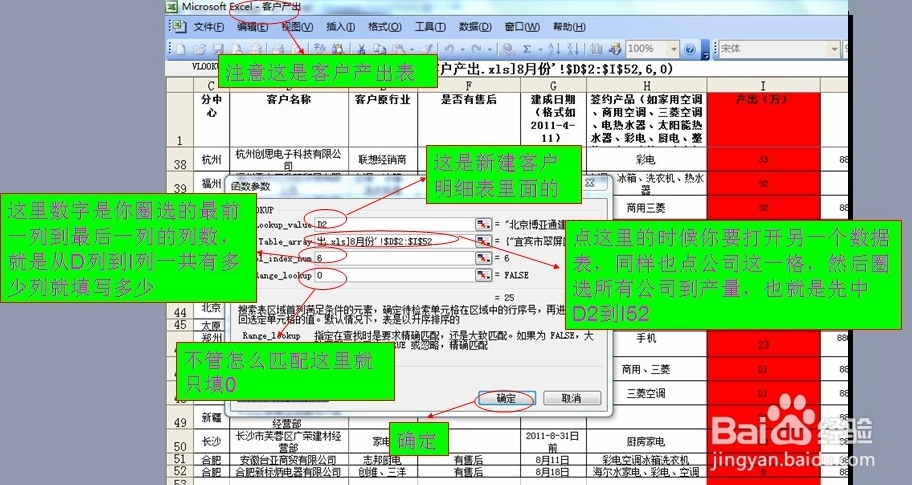Click the Table_array input field

(x=394, y=241)
